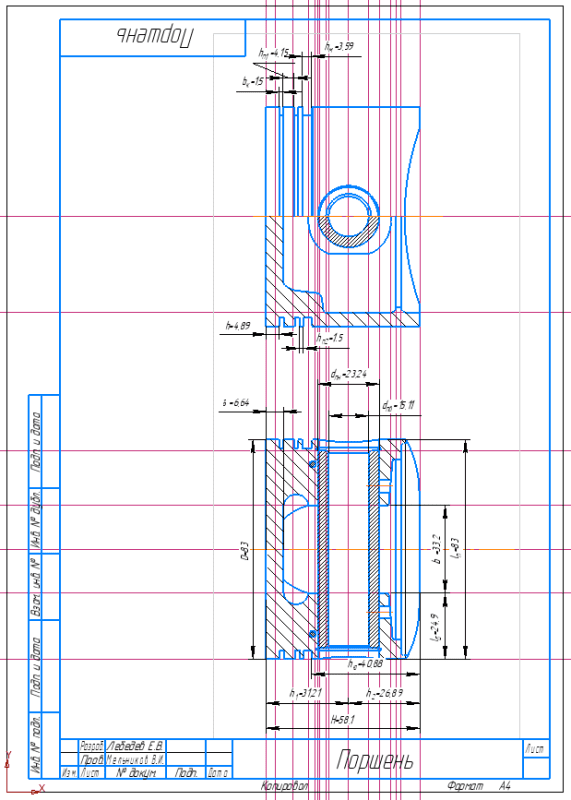Click the "Инв. № подл." side stamp
This screenshot has height=800, width=571.
(x=35, y=746)
